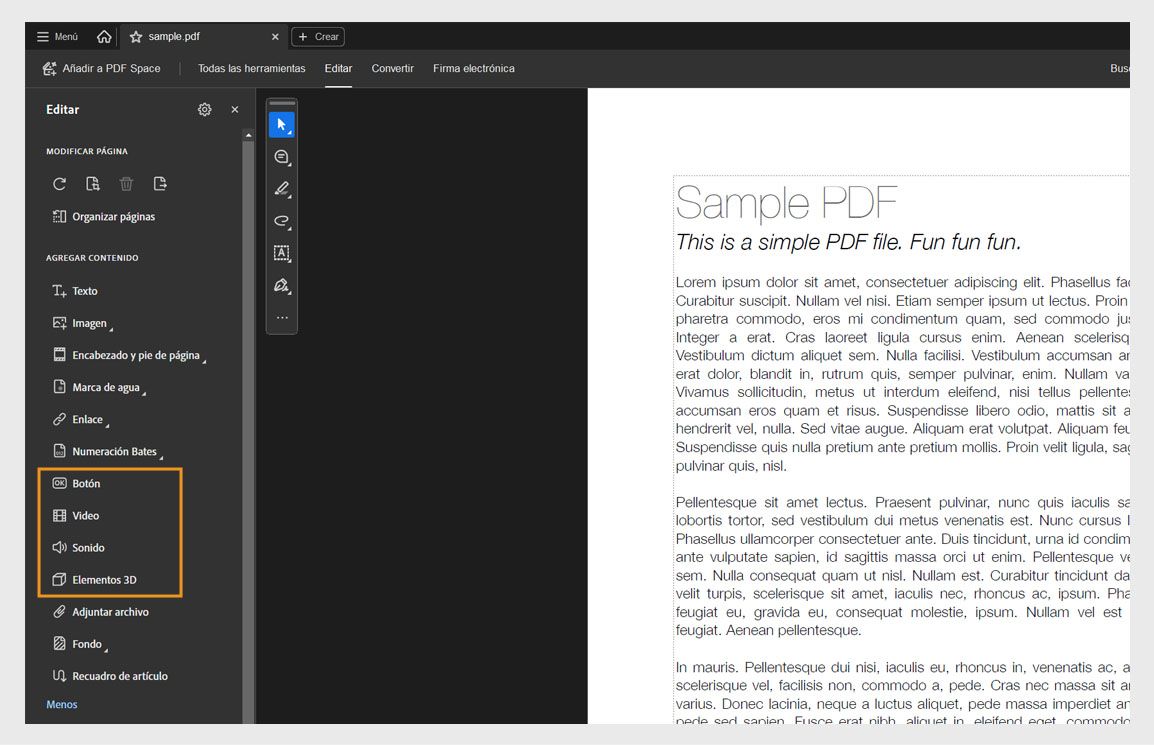1154x745 pixels.
Task: Click paragraph starting "Pellentesque sit amet lectus"
Action: pyautogui.click(x=902, y=566)
